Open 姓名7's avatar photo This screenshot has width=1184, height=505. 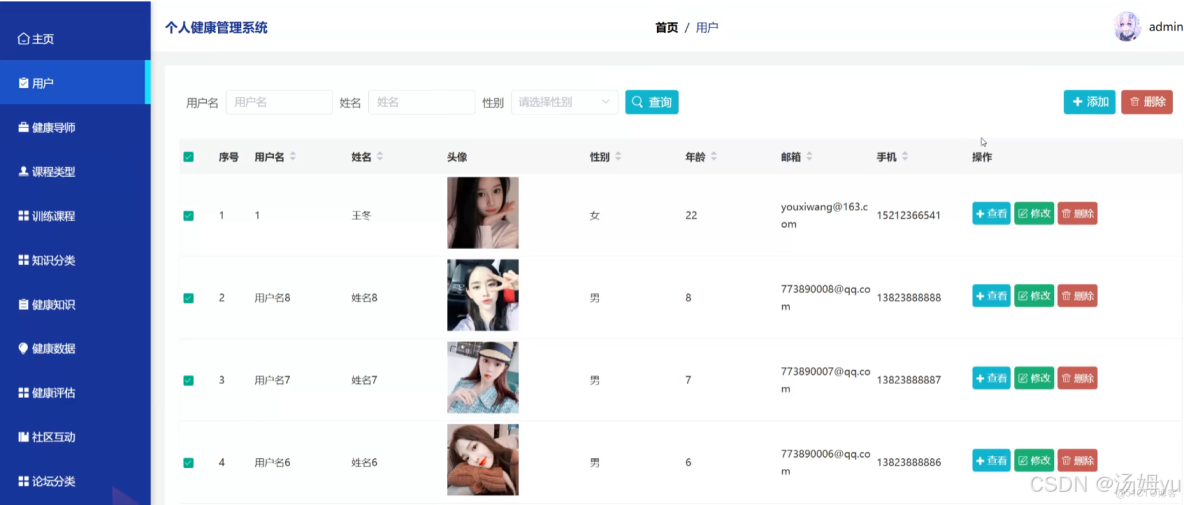point(483,377)
